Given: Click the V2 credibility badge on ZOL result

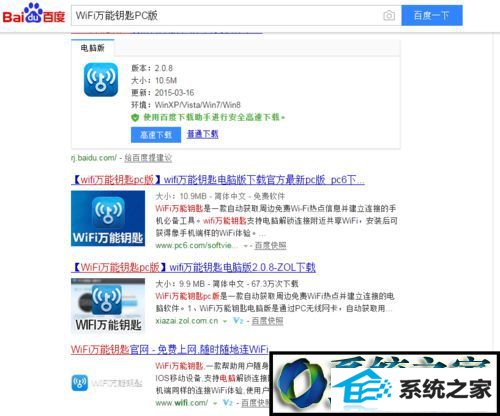Looking at the screenshot, I should (x=238, y=321).
